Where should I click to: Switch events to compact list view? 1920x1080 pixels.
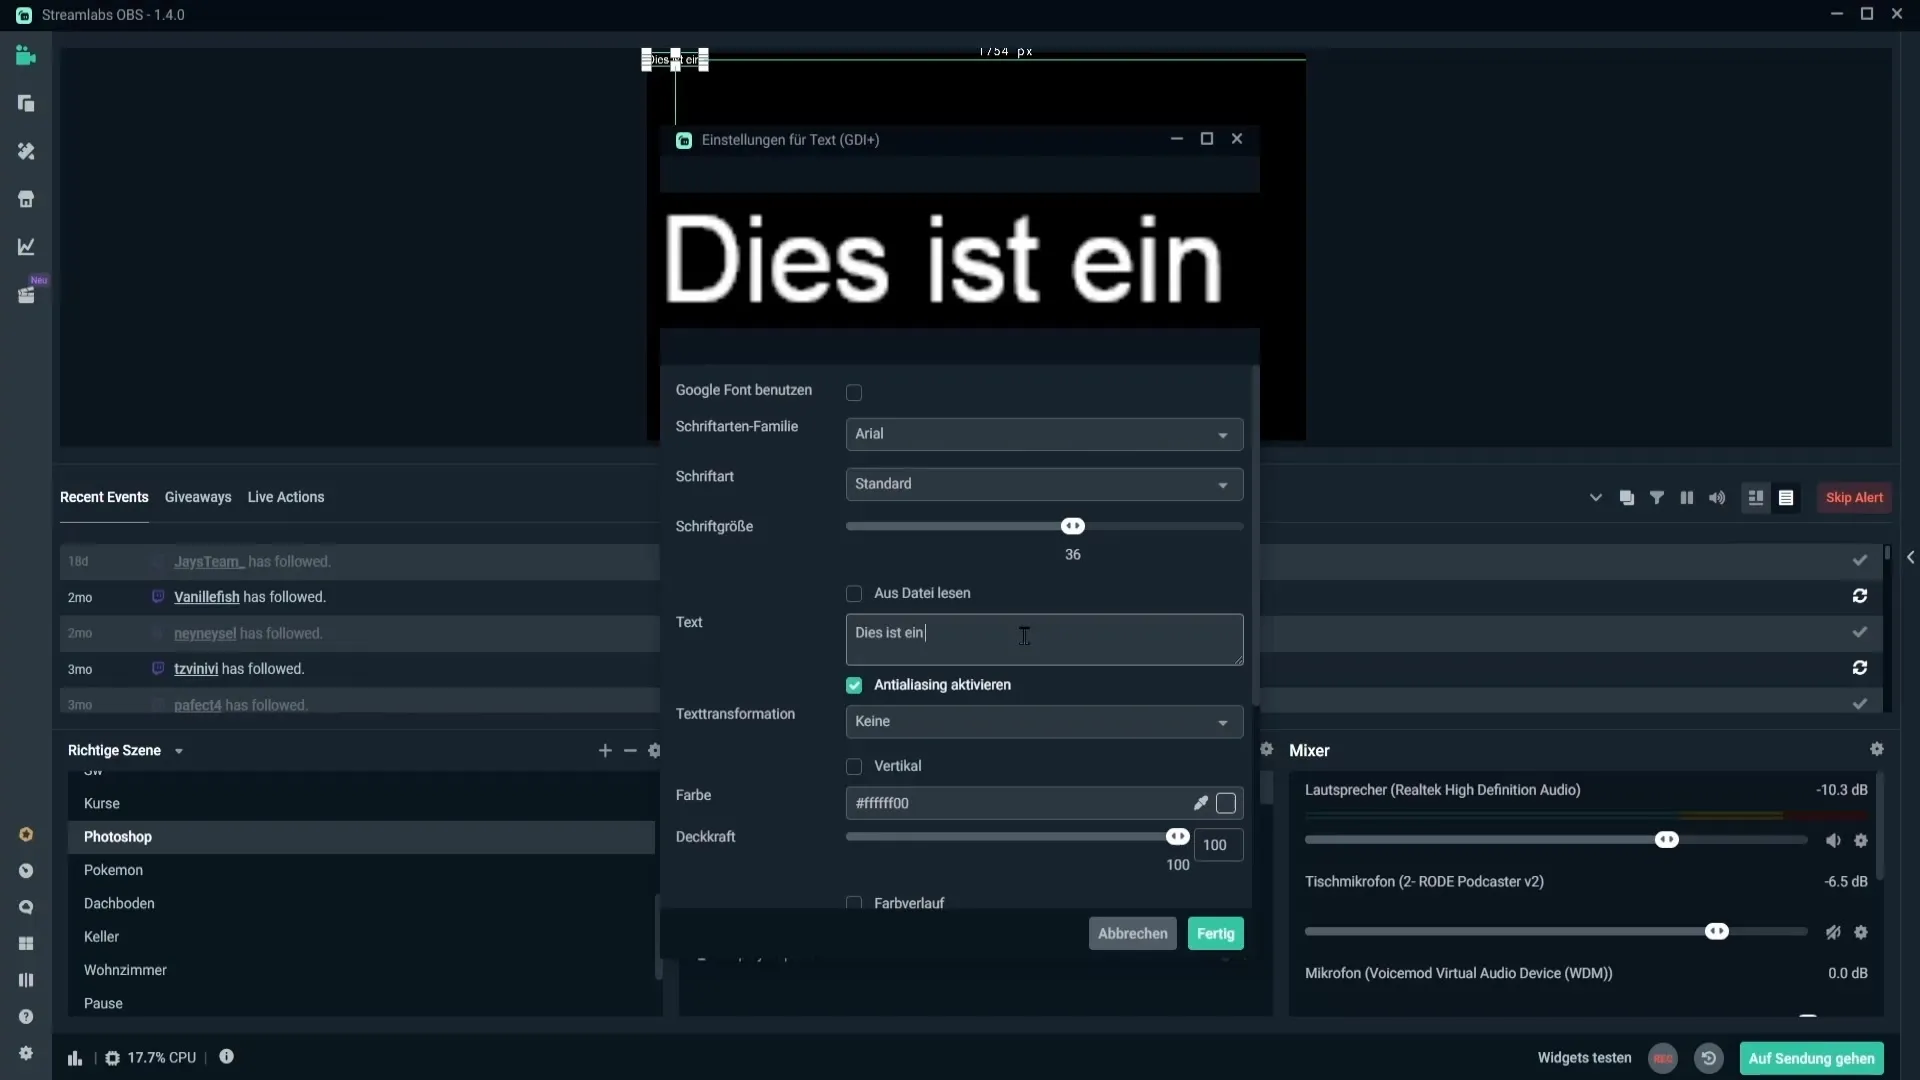pos(1786,498)
